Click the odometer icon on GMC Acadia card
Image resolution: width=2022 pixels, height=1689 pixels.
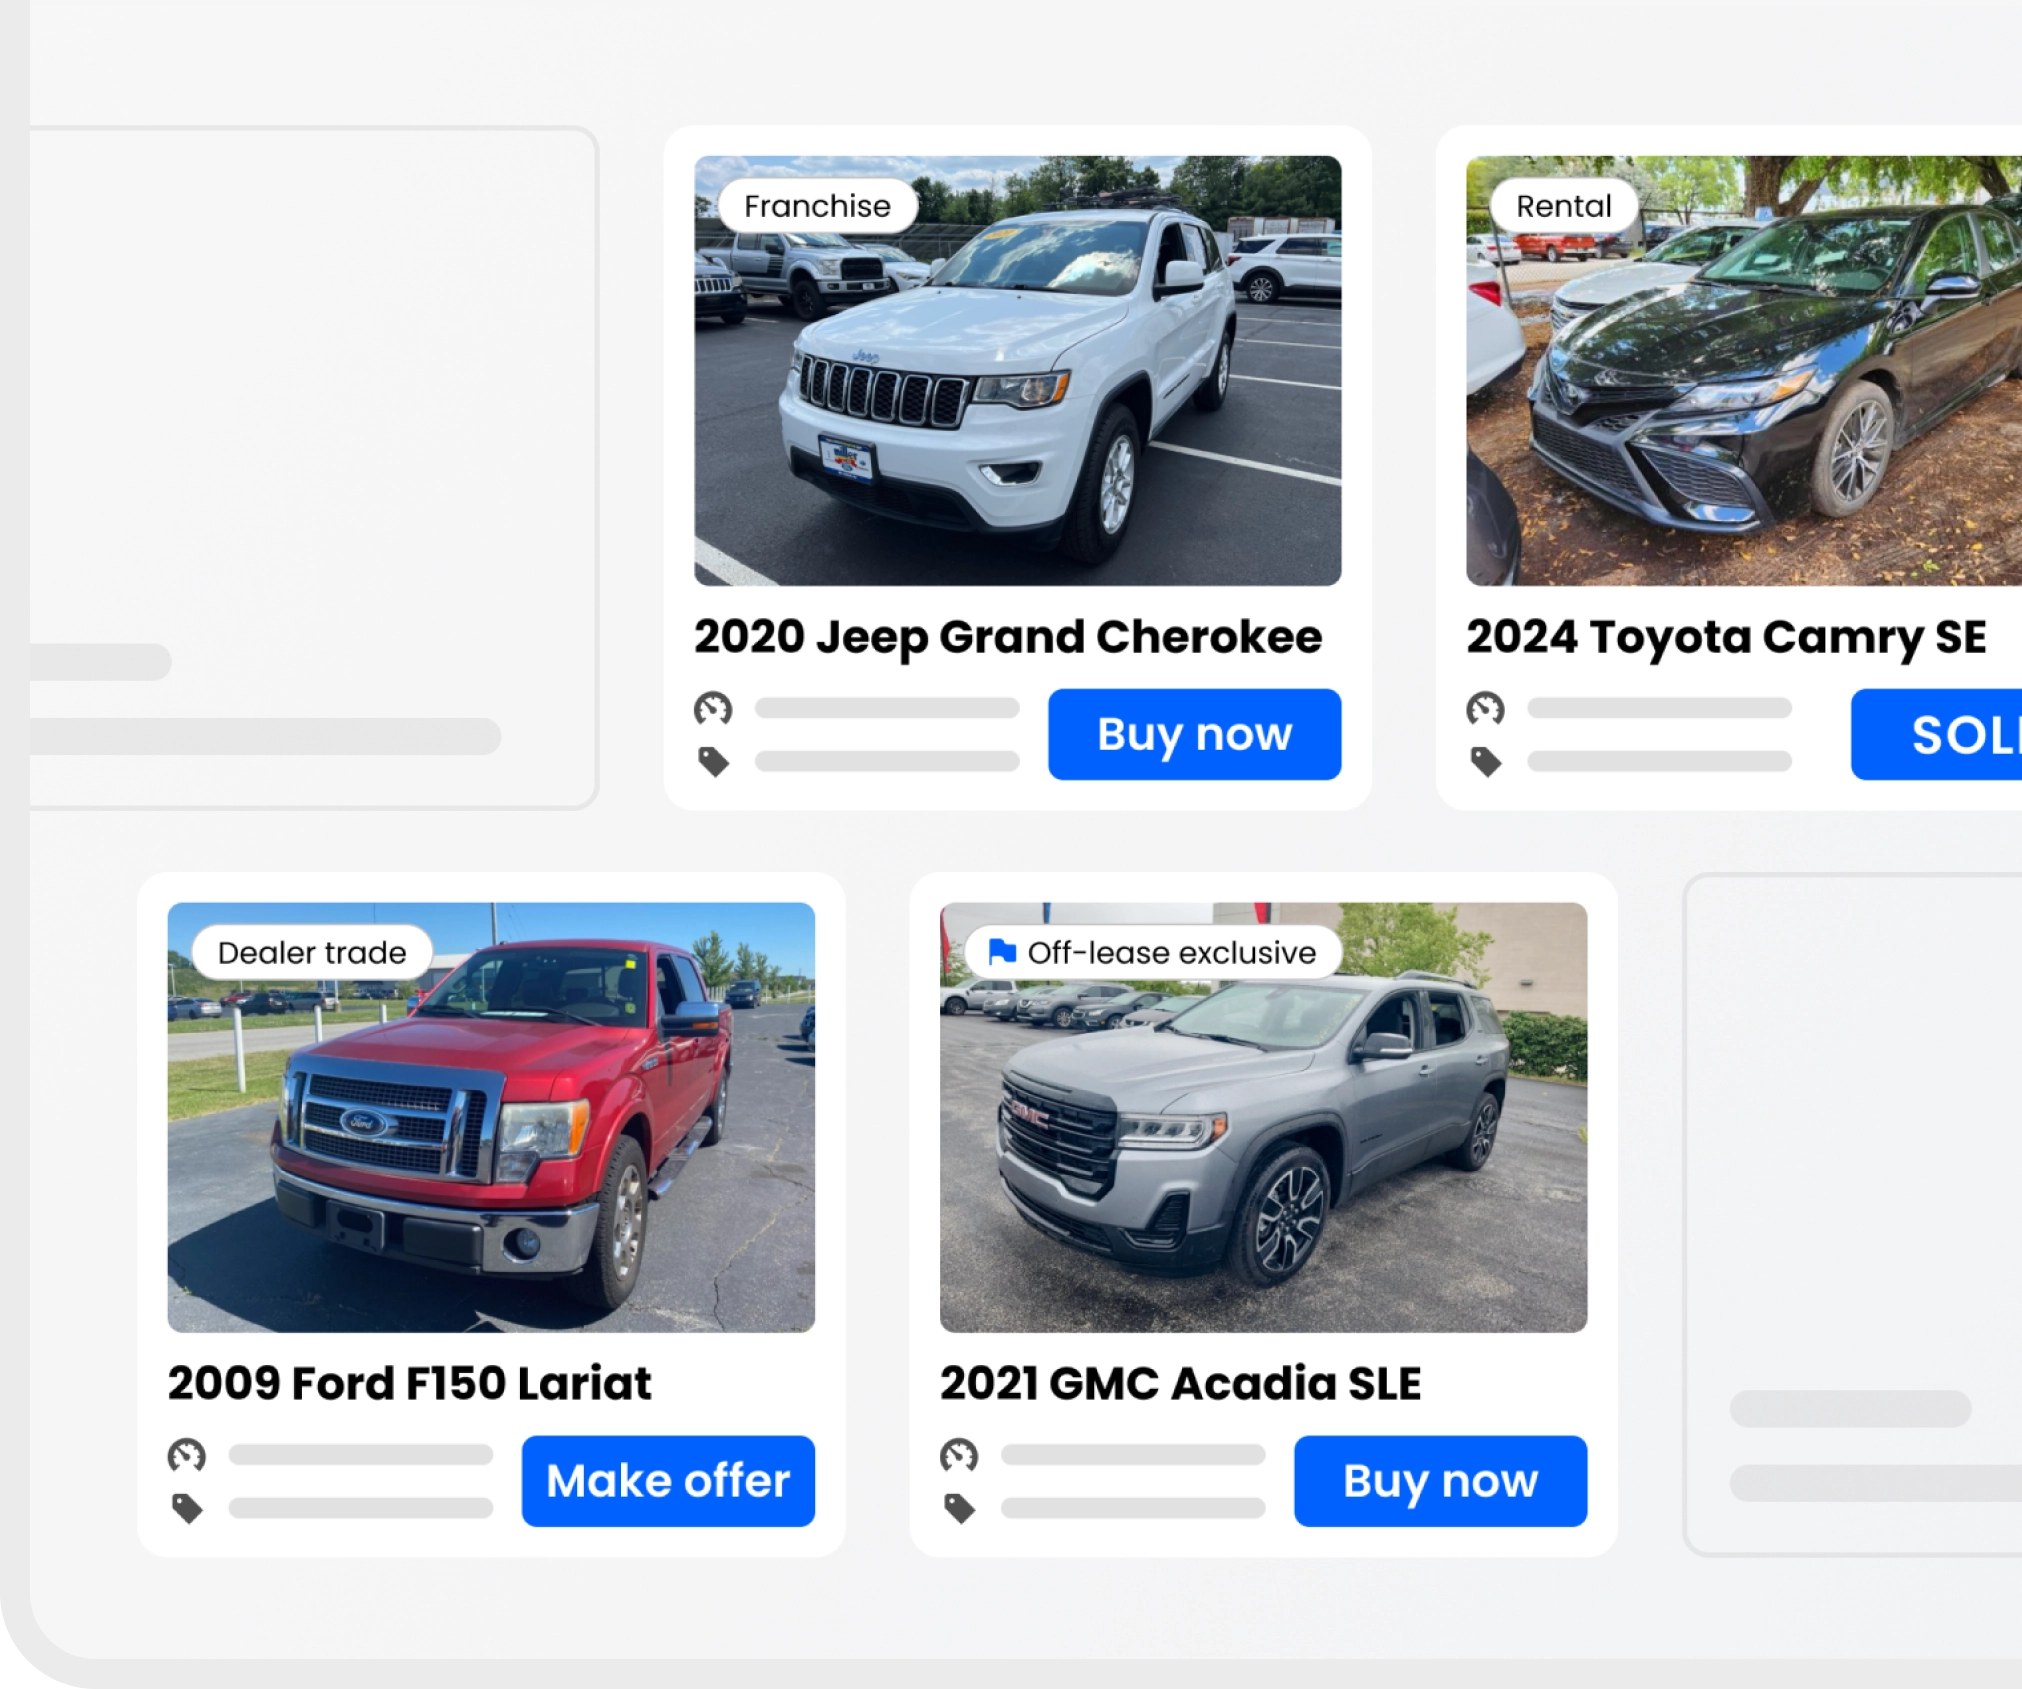[959, 1455]
